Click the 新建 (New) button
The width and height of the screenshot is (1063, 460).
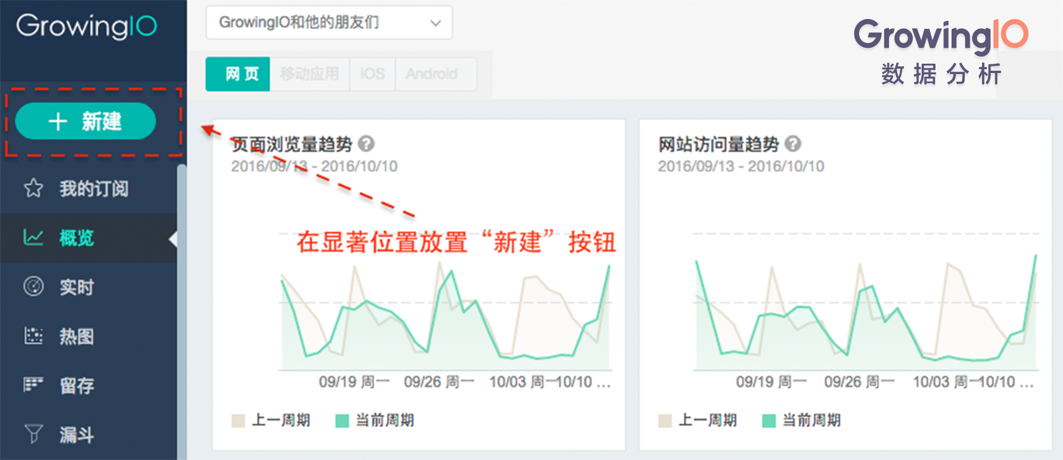coord(85,121)
